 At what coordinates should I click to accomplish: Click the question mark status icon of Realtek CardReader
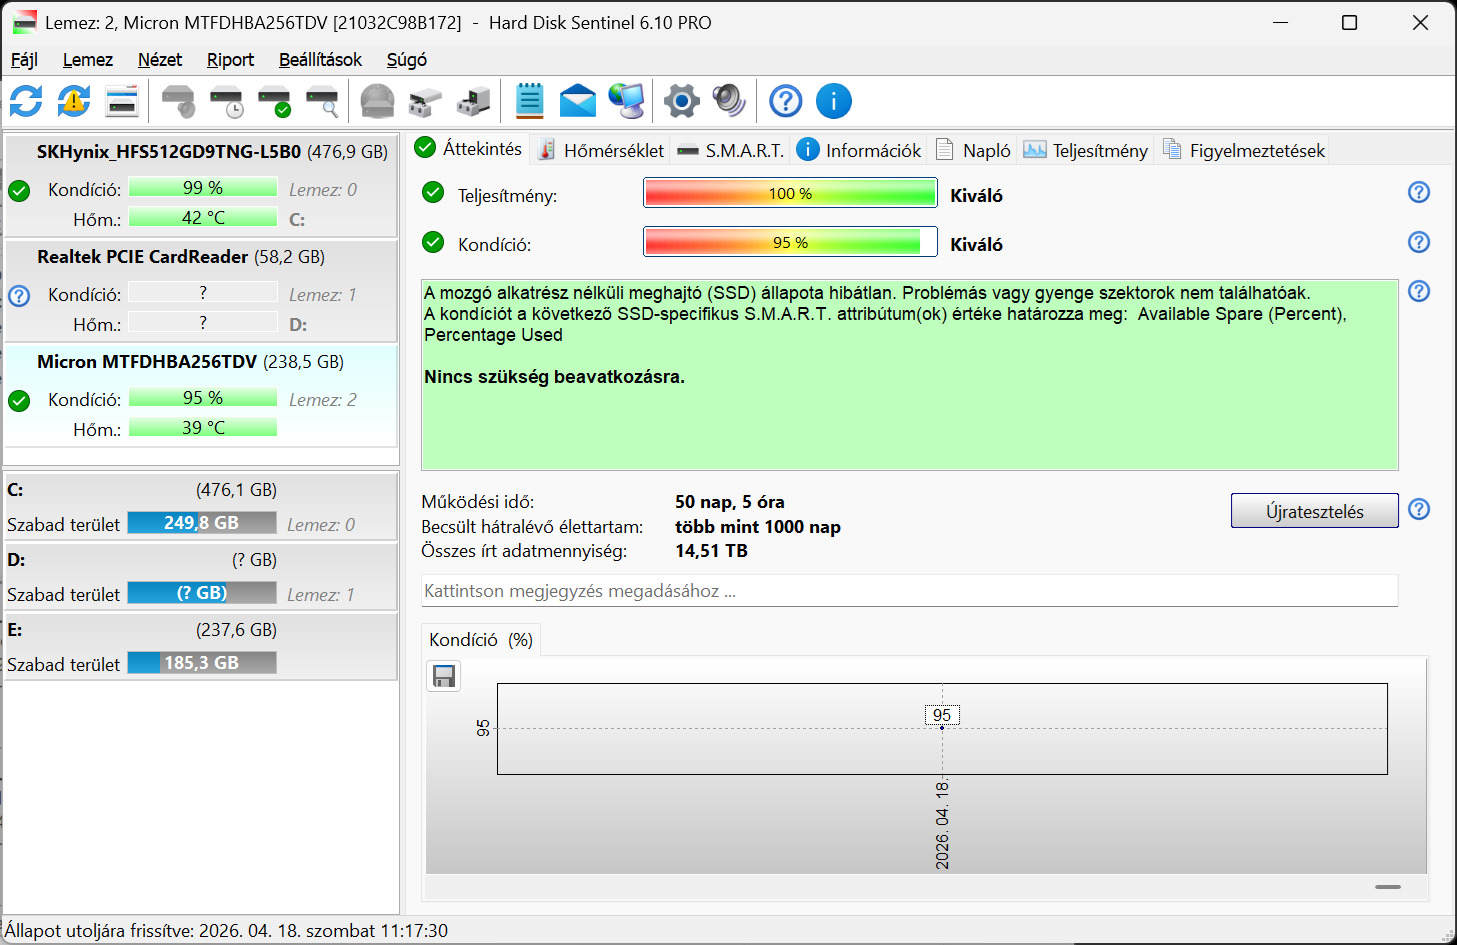(19, 296)
